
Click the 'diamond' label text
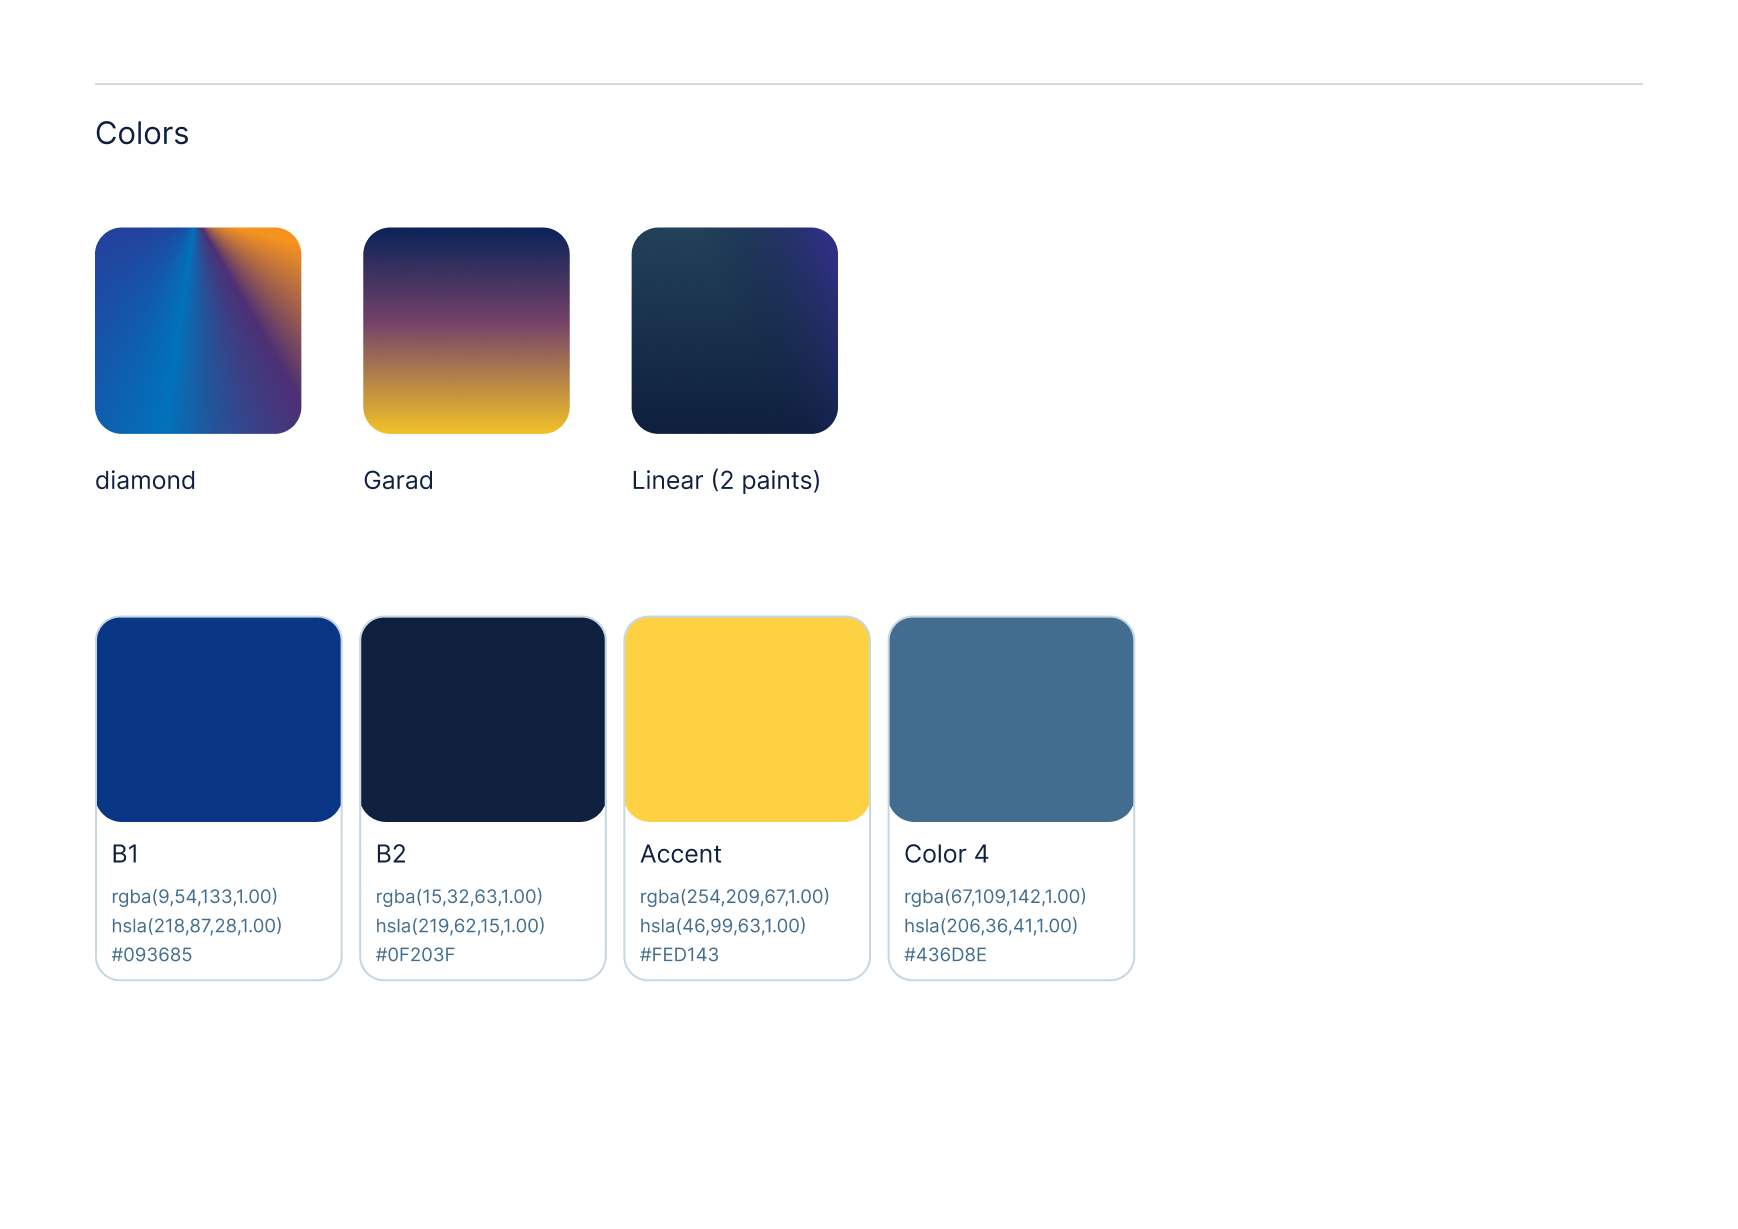click(x=145, y=480)
